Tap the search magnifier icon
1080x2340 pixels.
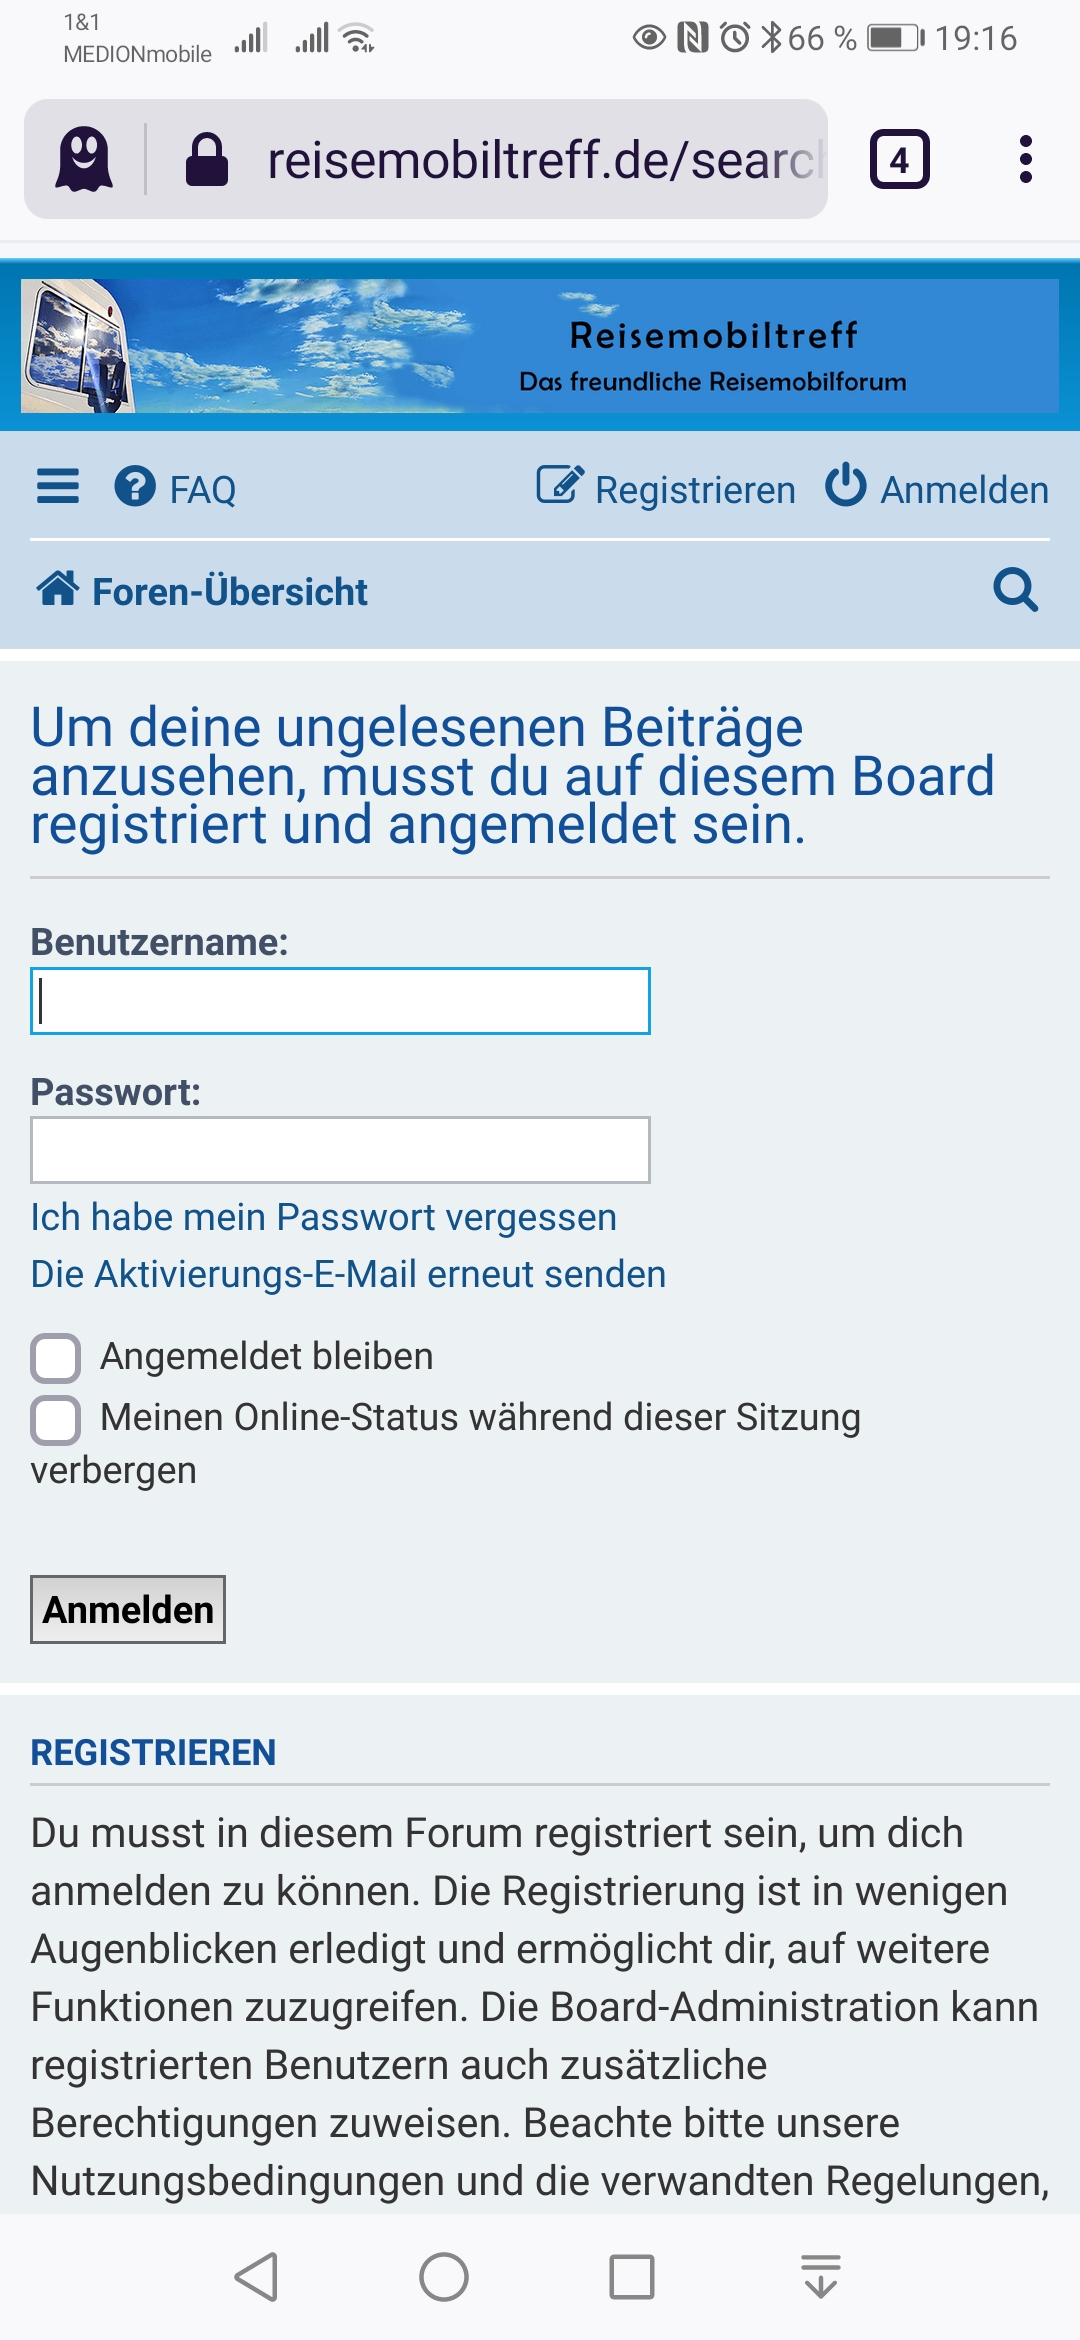[1015, 590]
